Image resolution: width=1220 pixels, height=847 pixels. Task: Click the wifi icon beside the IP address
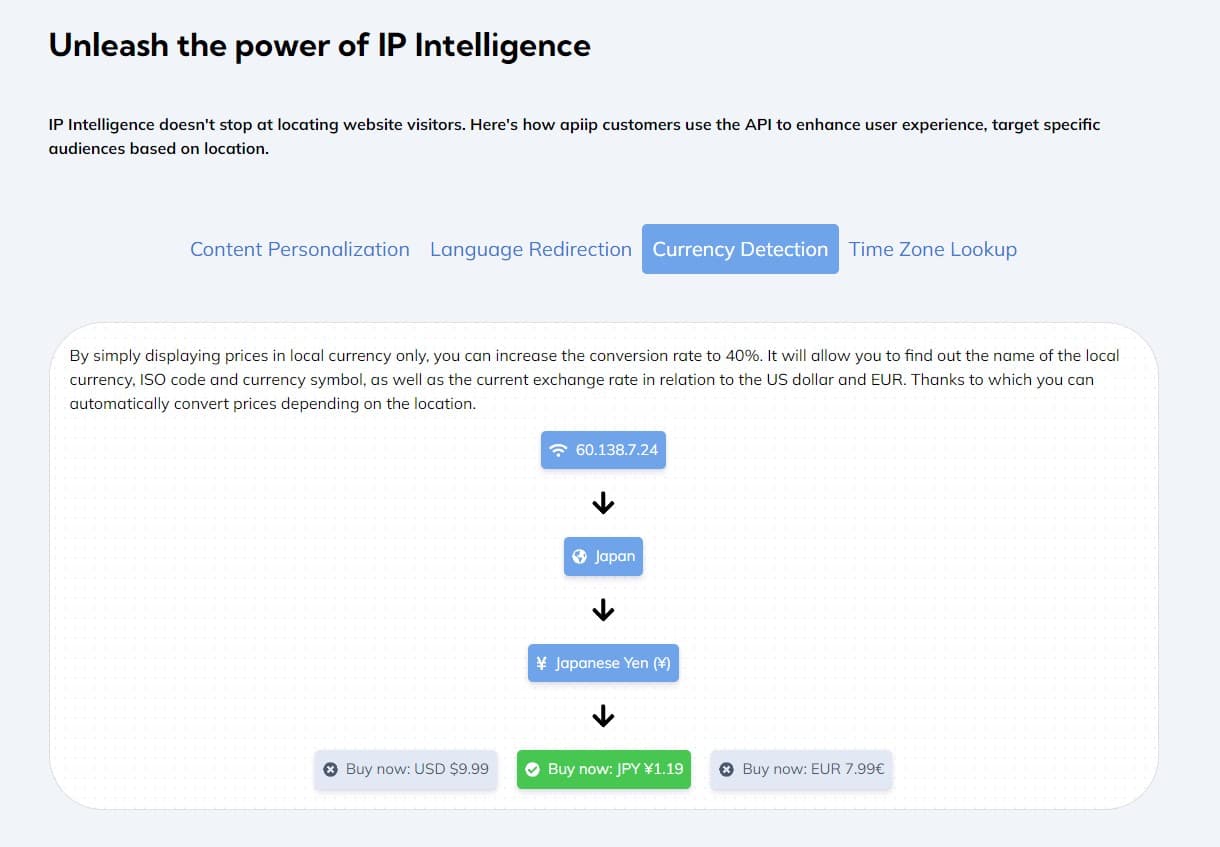tap(559, 450)
